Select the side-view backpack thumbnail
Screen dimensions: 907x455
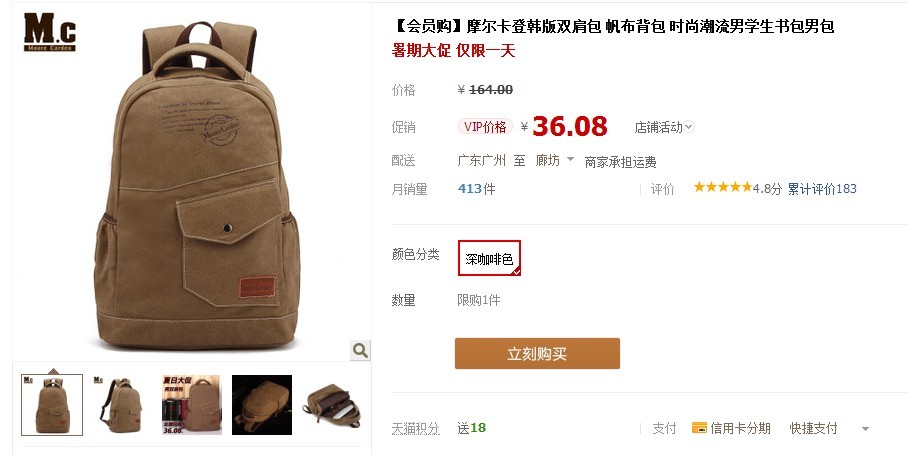(x=121, y=405)
